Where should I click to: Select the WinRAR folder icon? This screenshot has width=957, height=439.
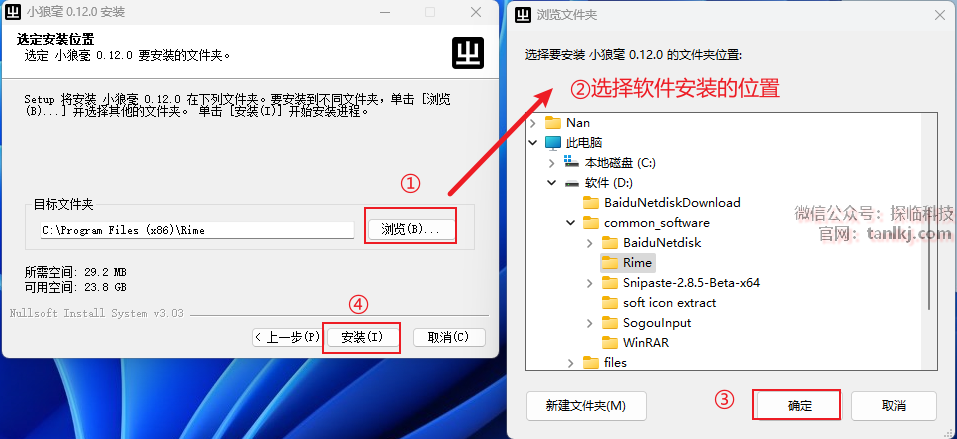(x=610, y=343)
